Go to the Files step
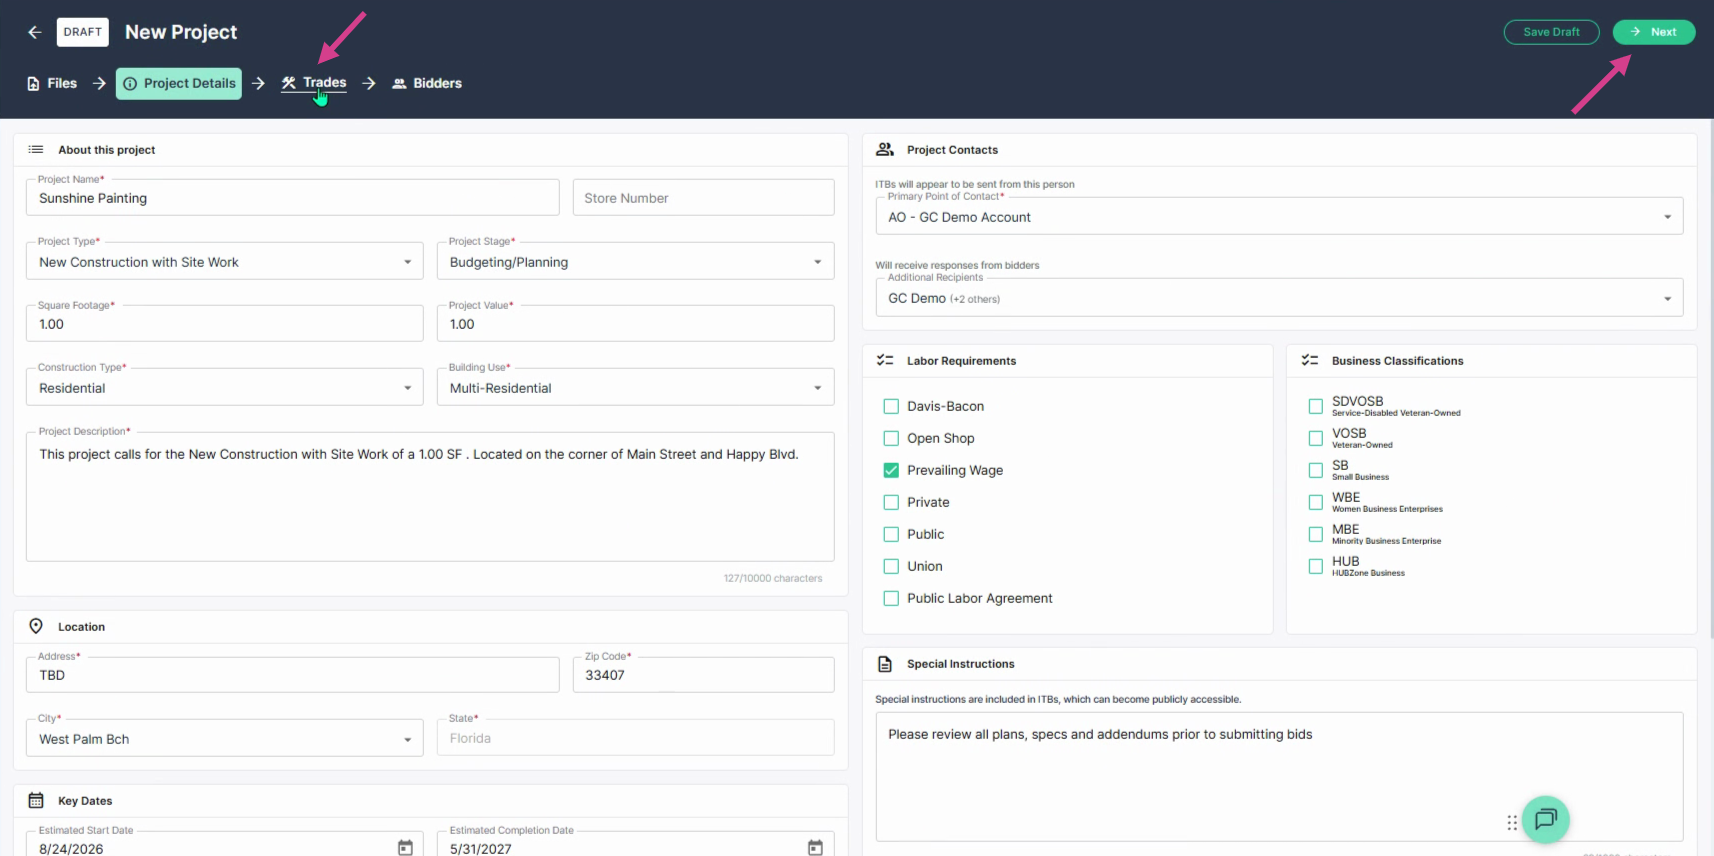Image resolution: width=1714 pixels, height=856 pixels. click(x=52, y=84)
